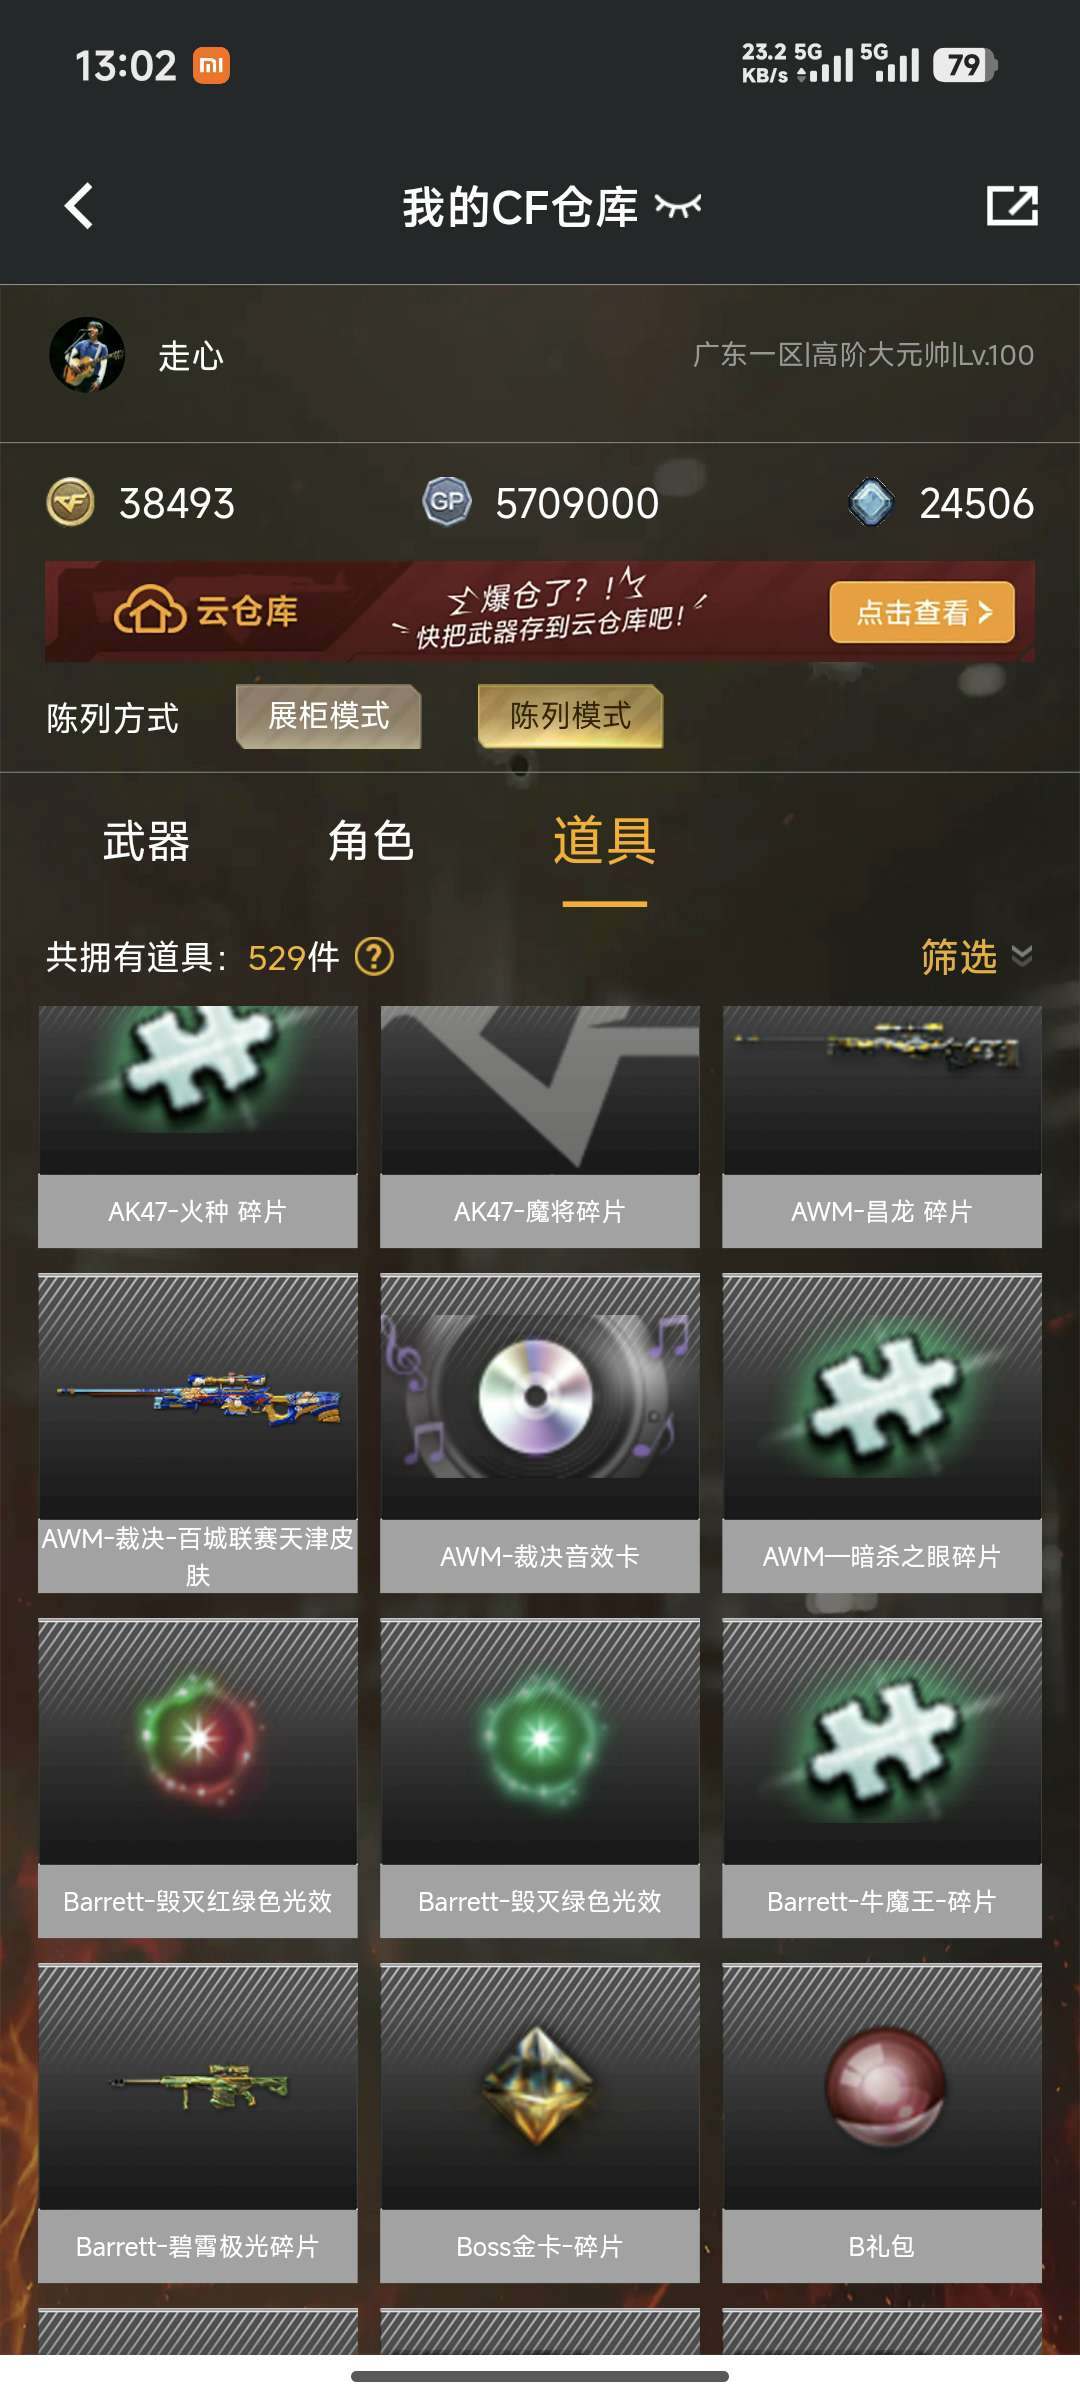Tap the 云仓库 cloud icon
The image size is (1080, 2400).
click(x=150, y=610)
